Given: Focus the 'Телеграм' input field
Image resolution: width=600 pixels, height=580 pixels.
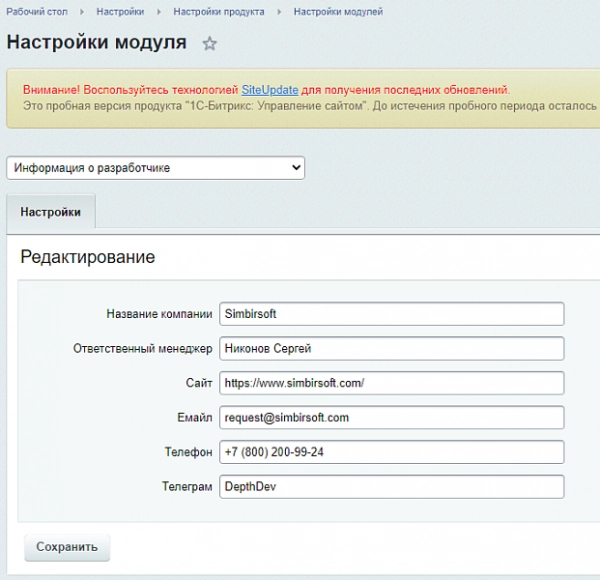Looking at the screenshot, I should [391, 486].
